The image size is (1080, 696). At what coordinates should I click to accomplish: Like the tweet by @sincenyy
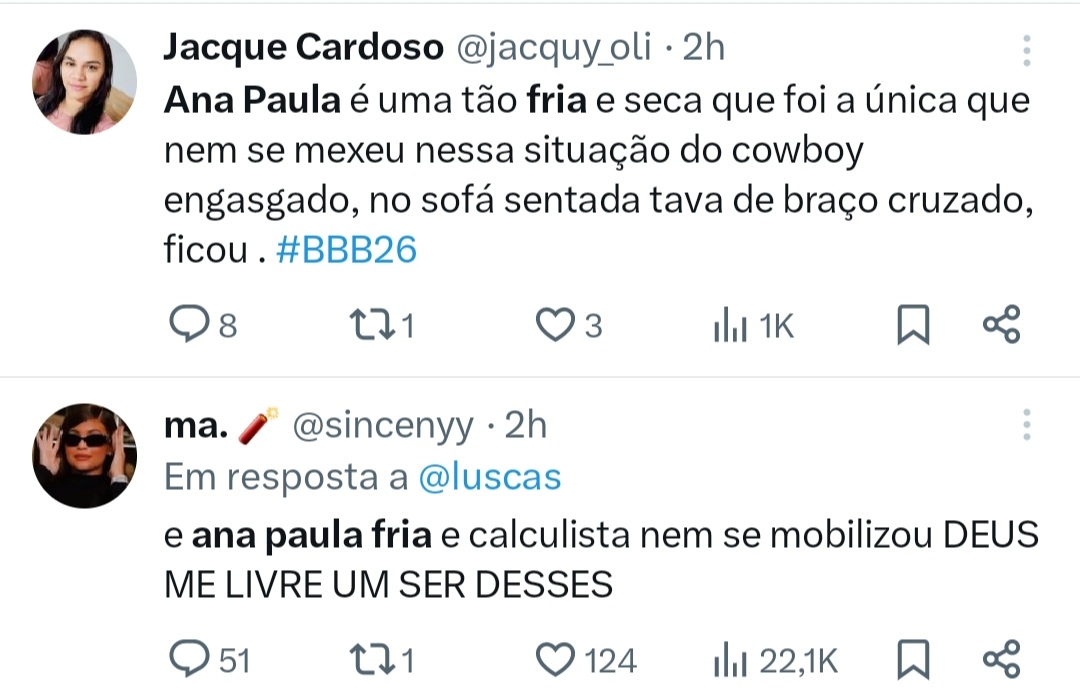tap(552, 660)
